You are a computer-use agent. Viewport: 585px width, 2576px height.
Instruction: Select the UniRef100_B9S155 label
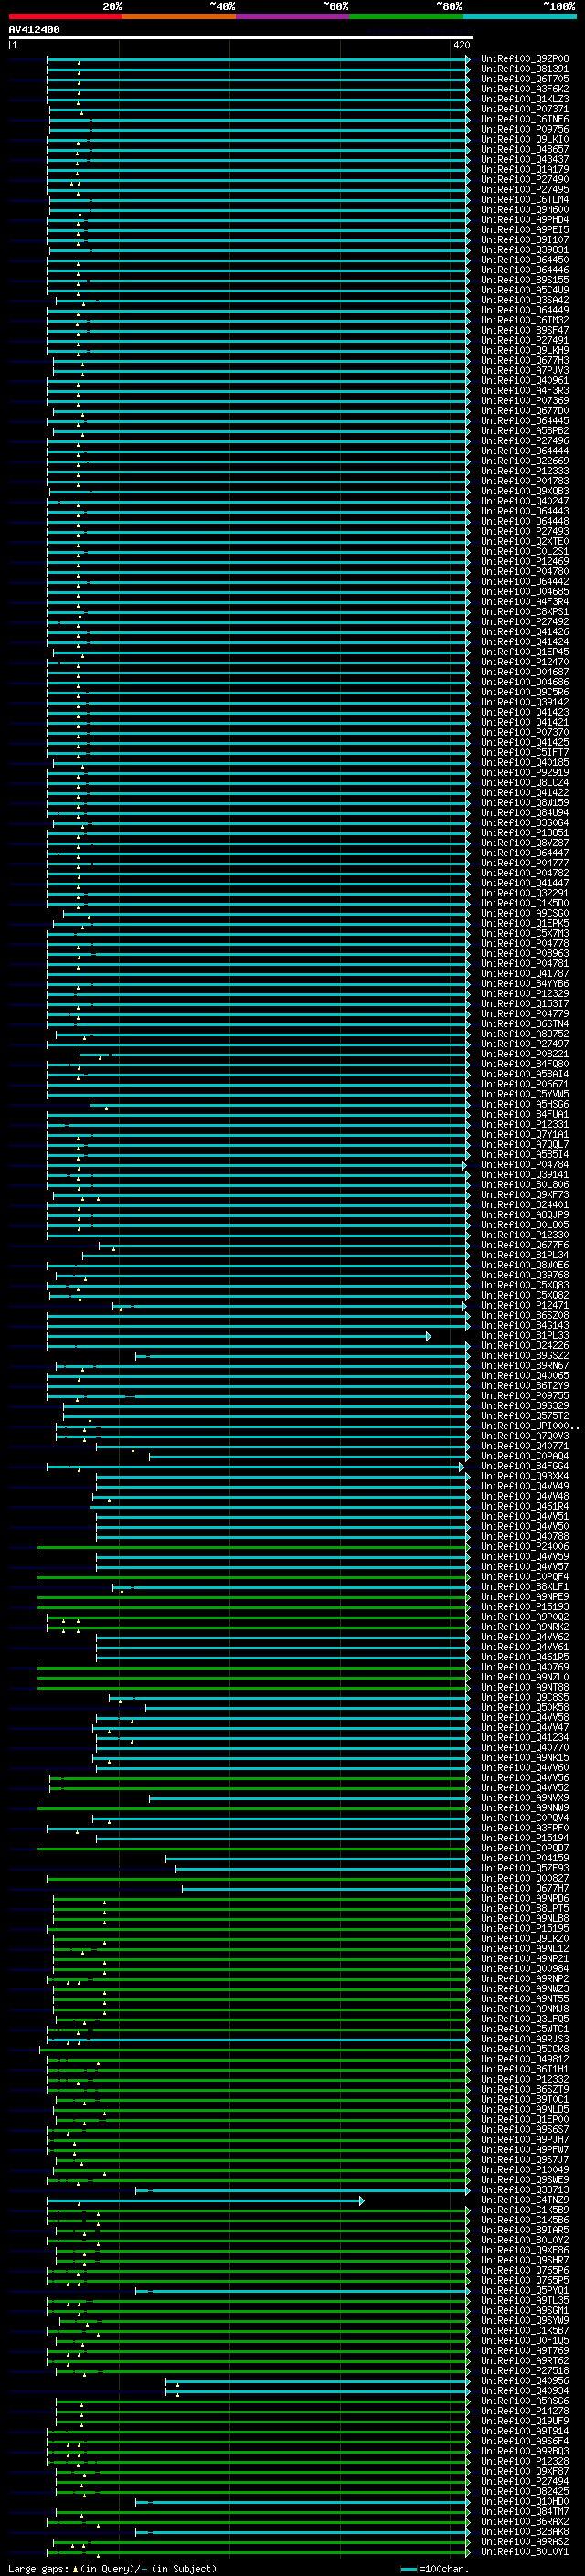[x=524, y=279]
